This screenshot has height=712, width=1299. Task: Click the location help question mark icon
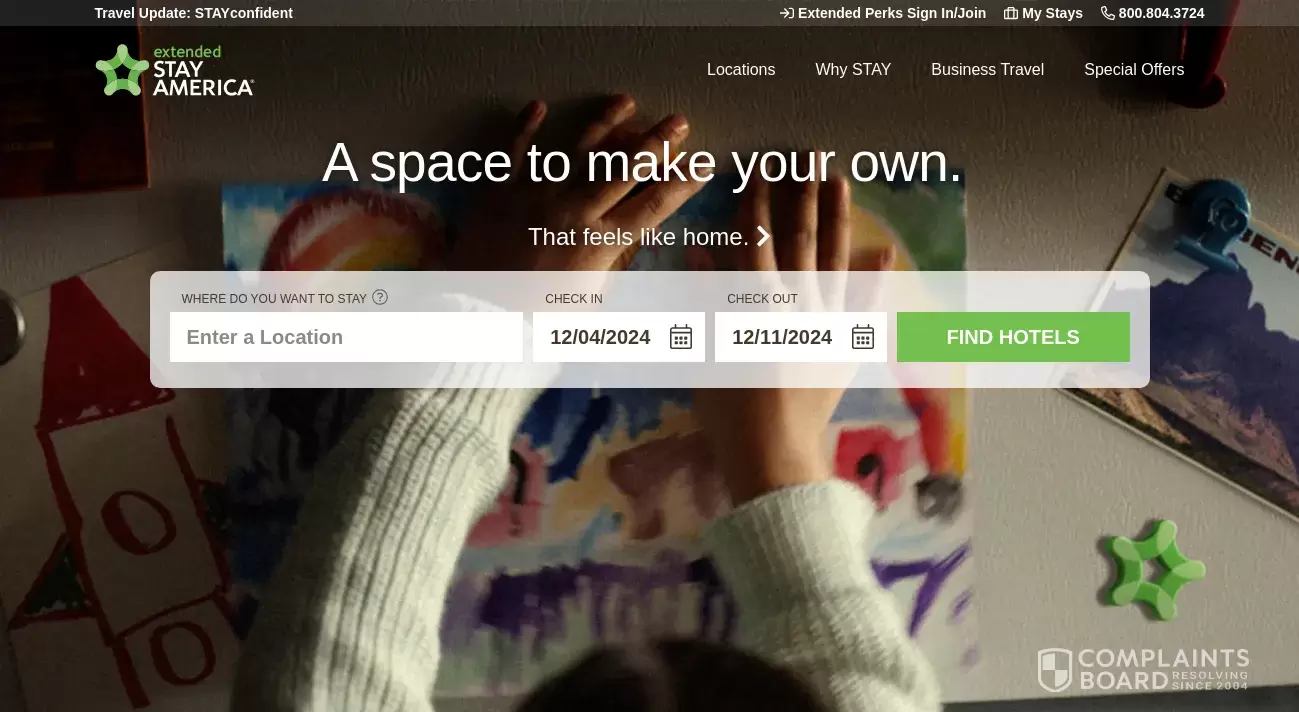pyautogui.click(x=380, y=297)
